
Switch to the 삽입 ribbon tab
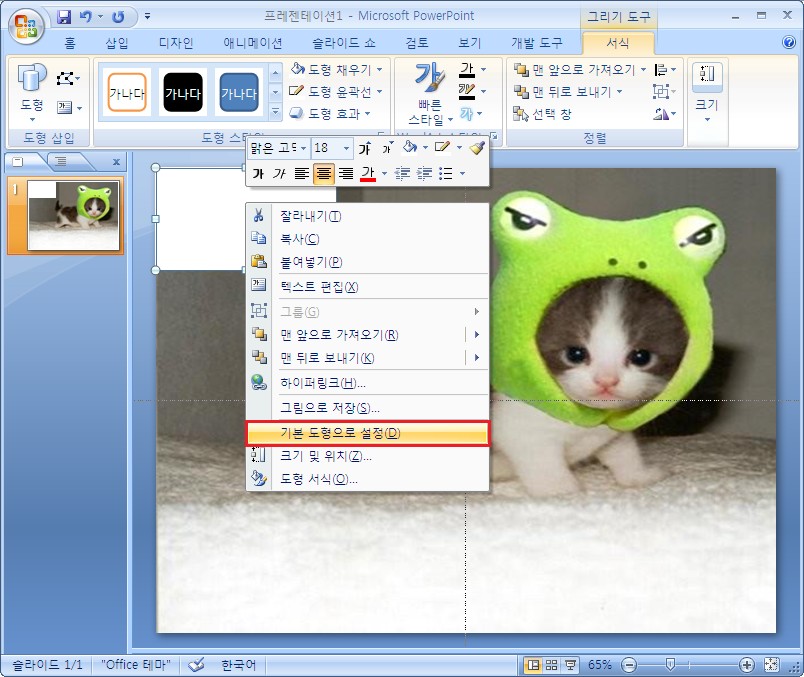pyautogui.click(x=117, y=43)
